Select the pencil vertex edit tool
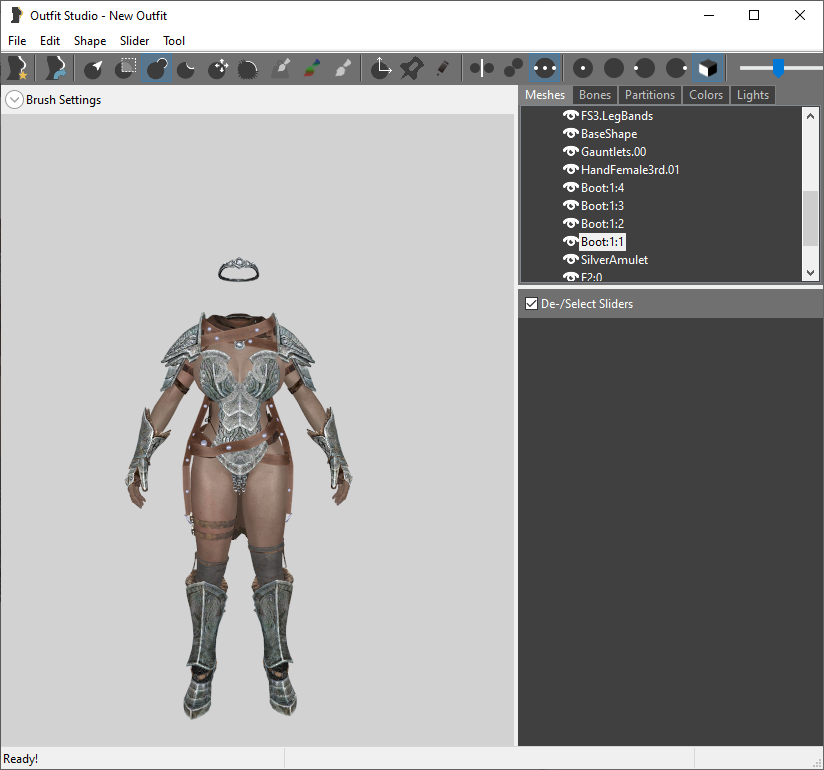 442,68
